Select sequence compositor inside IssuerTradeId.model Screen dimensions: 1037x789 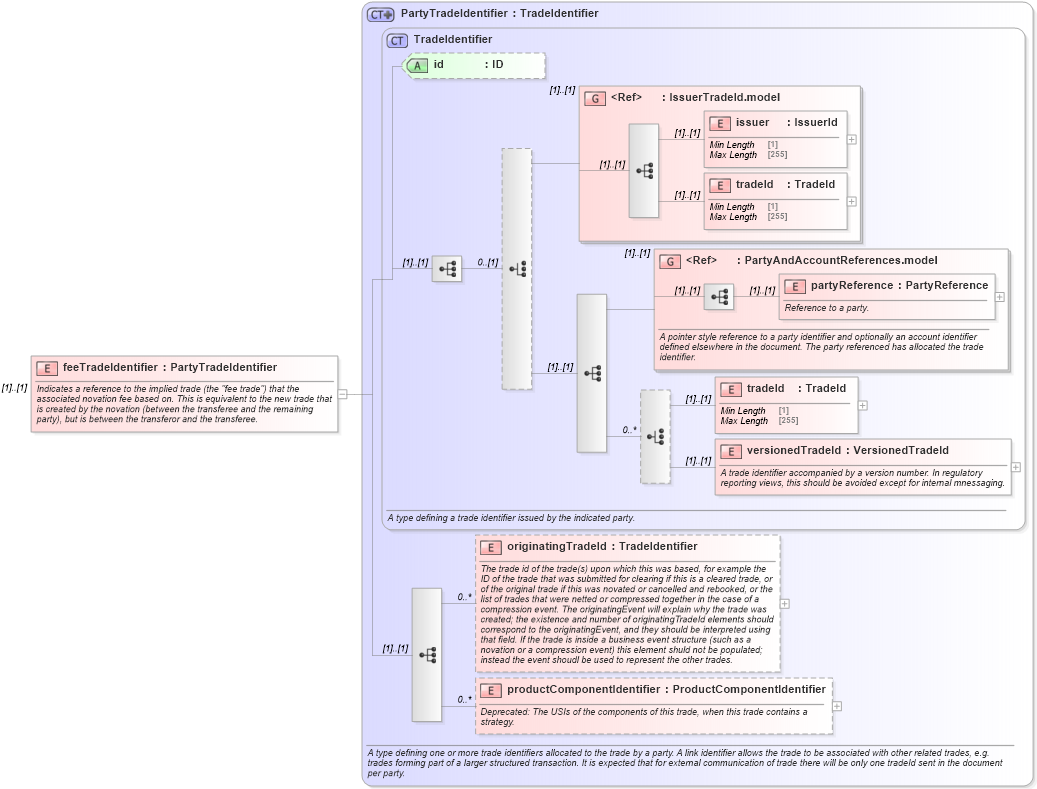pyautogui.click(x=643, y=171)
